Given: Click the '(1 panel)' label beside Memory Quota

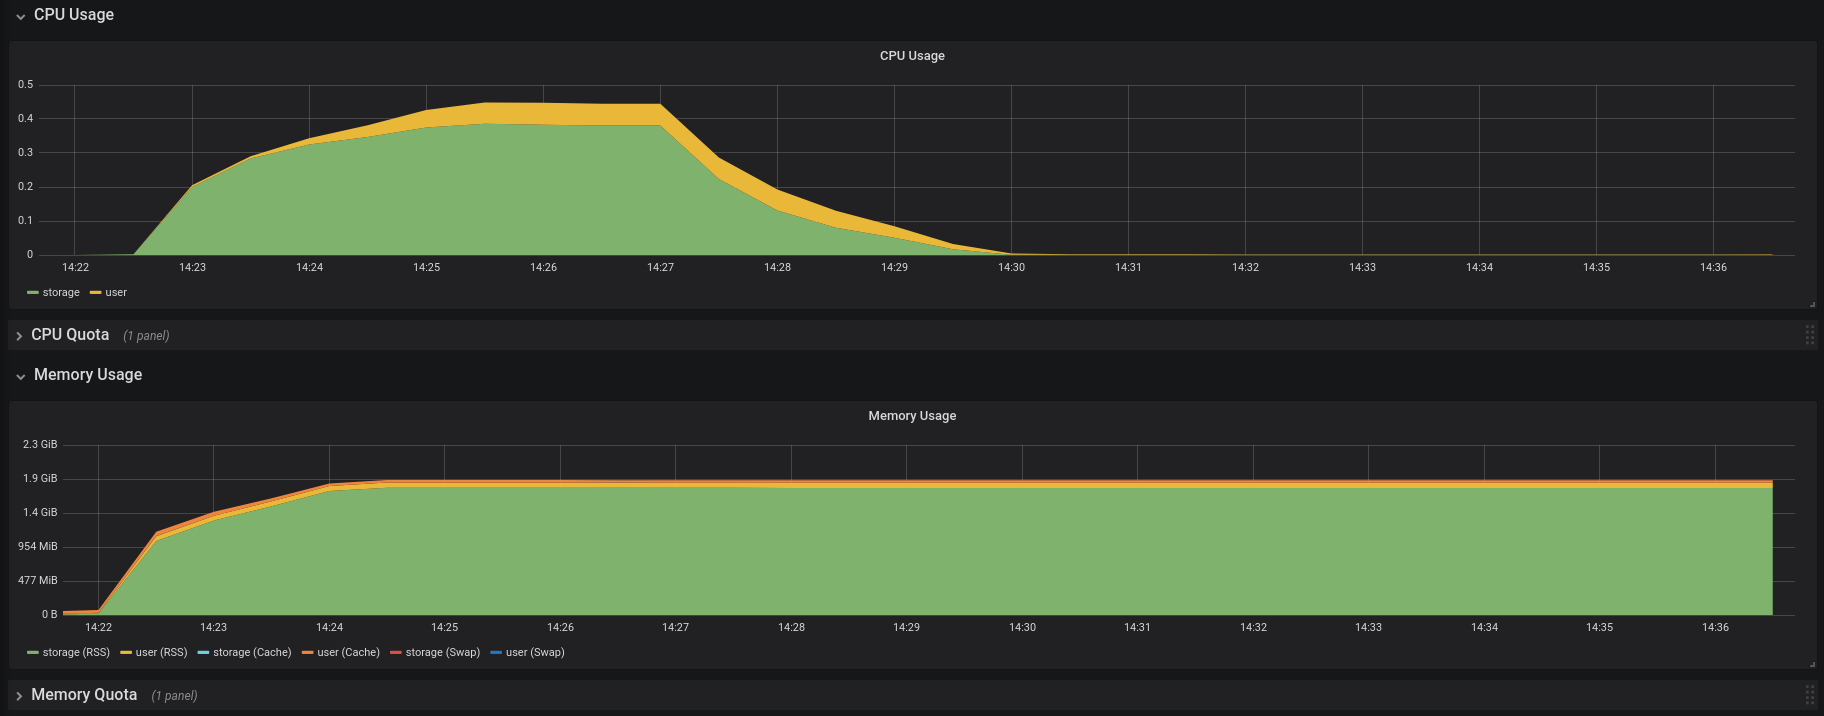Looking at the screenshot, I should point(174,696).
